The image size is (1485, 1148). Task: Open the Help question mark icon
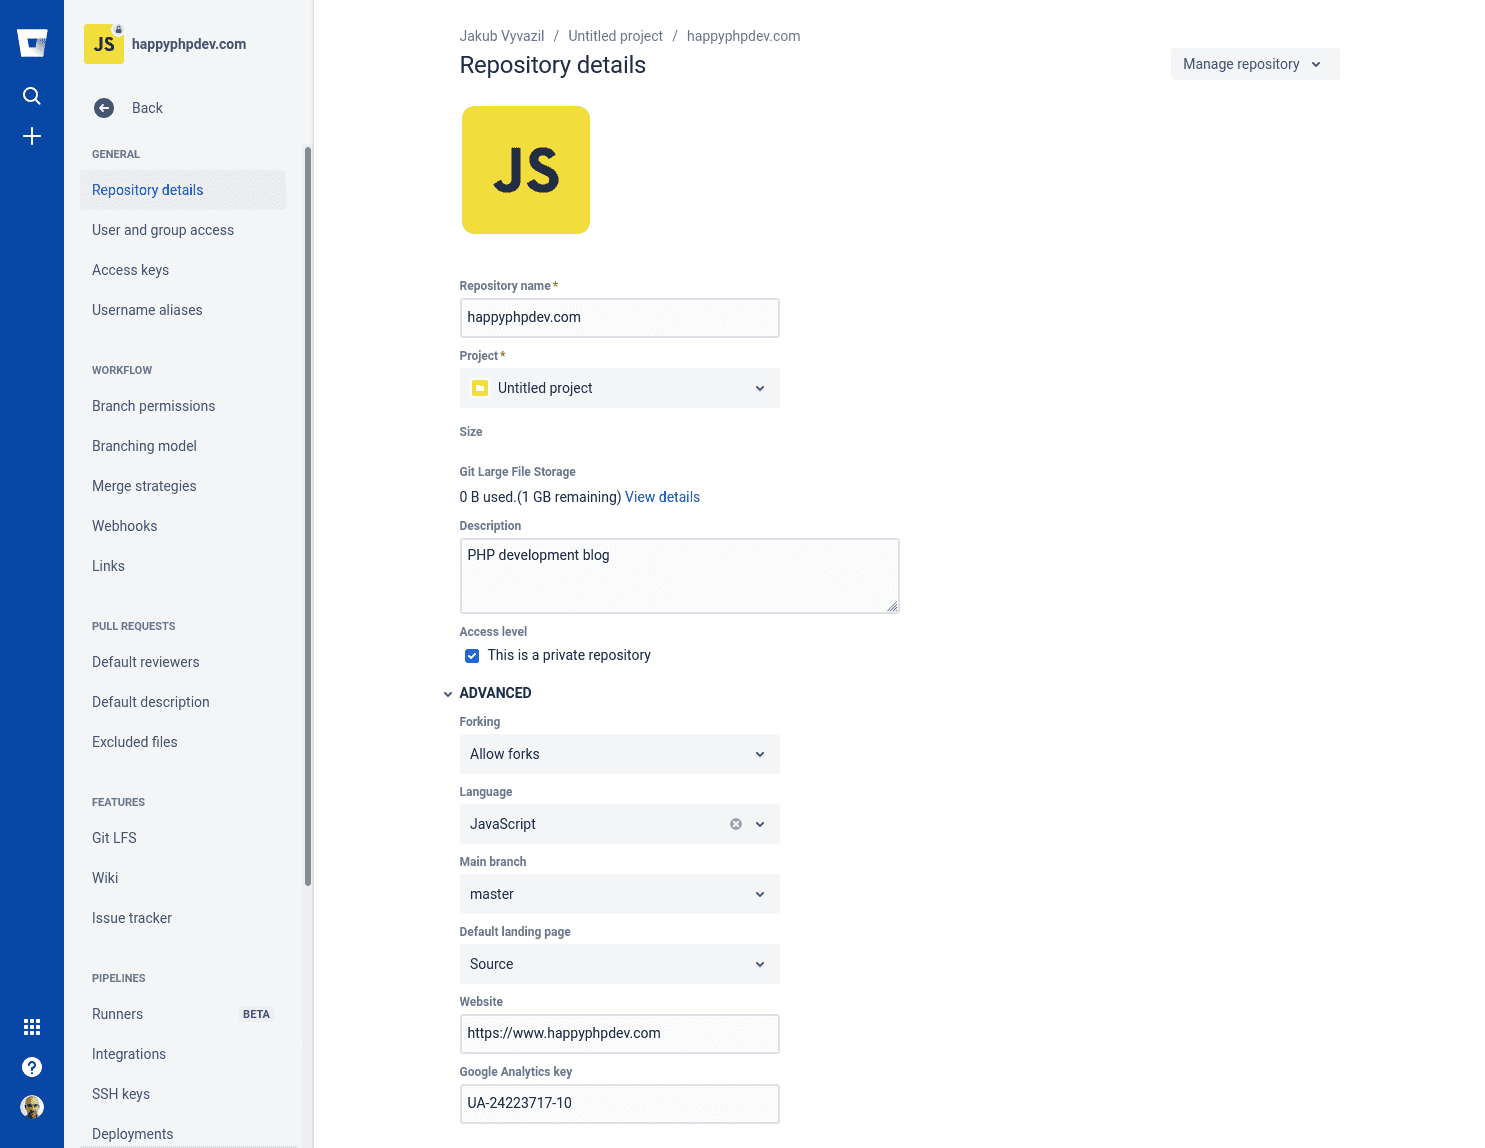click(x=32, y=1067)
